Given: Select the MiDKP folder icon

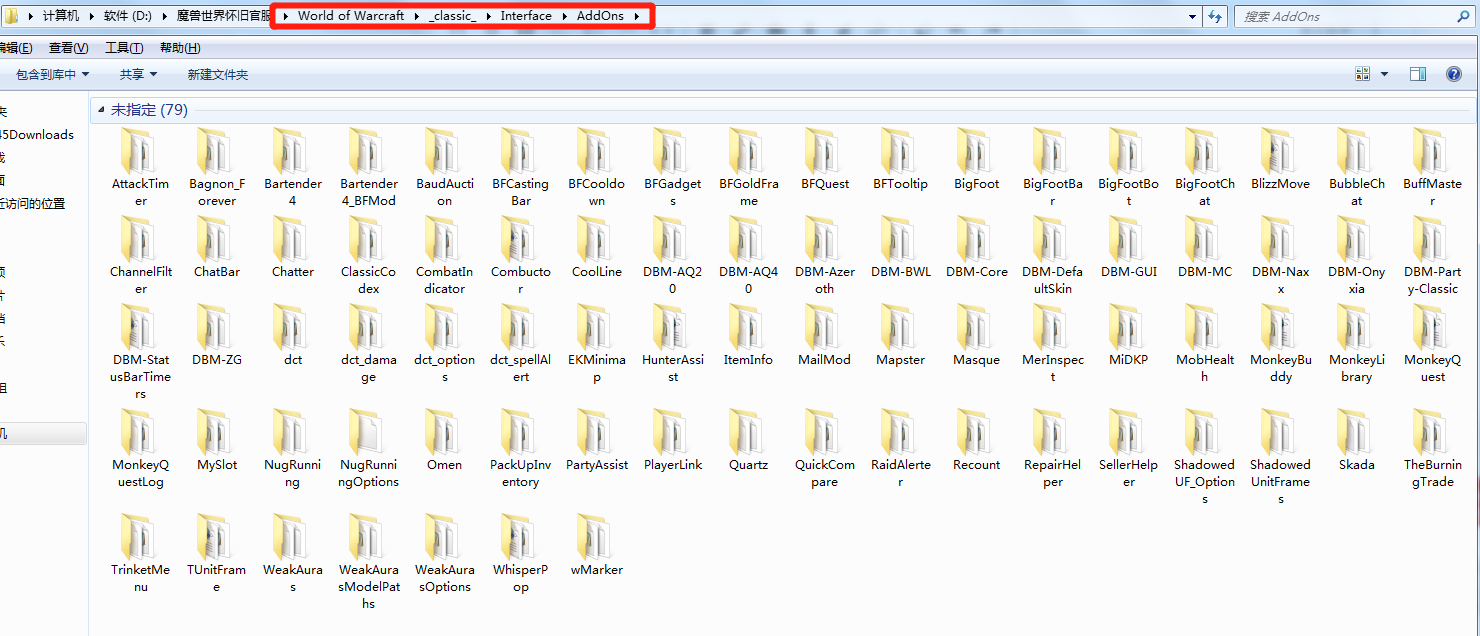Looking at the screenshot, I should pyautogui.click(x=1128, y=326).
